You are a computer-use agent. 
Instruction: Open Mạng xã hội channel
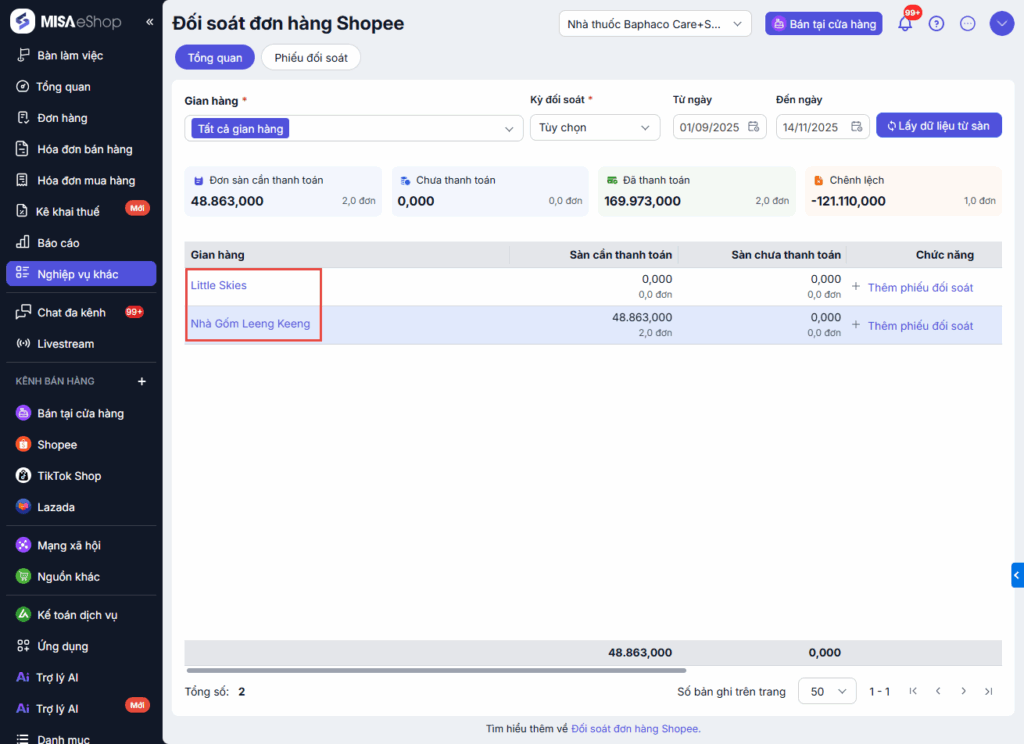pos(81,545)
